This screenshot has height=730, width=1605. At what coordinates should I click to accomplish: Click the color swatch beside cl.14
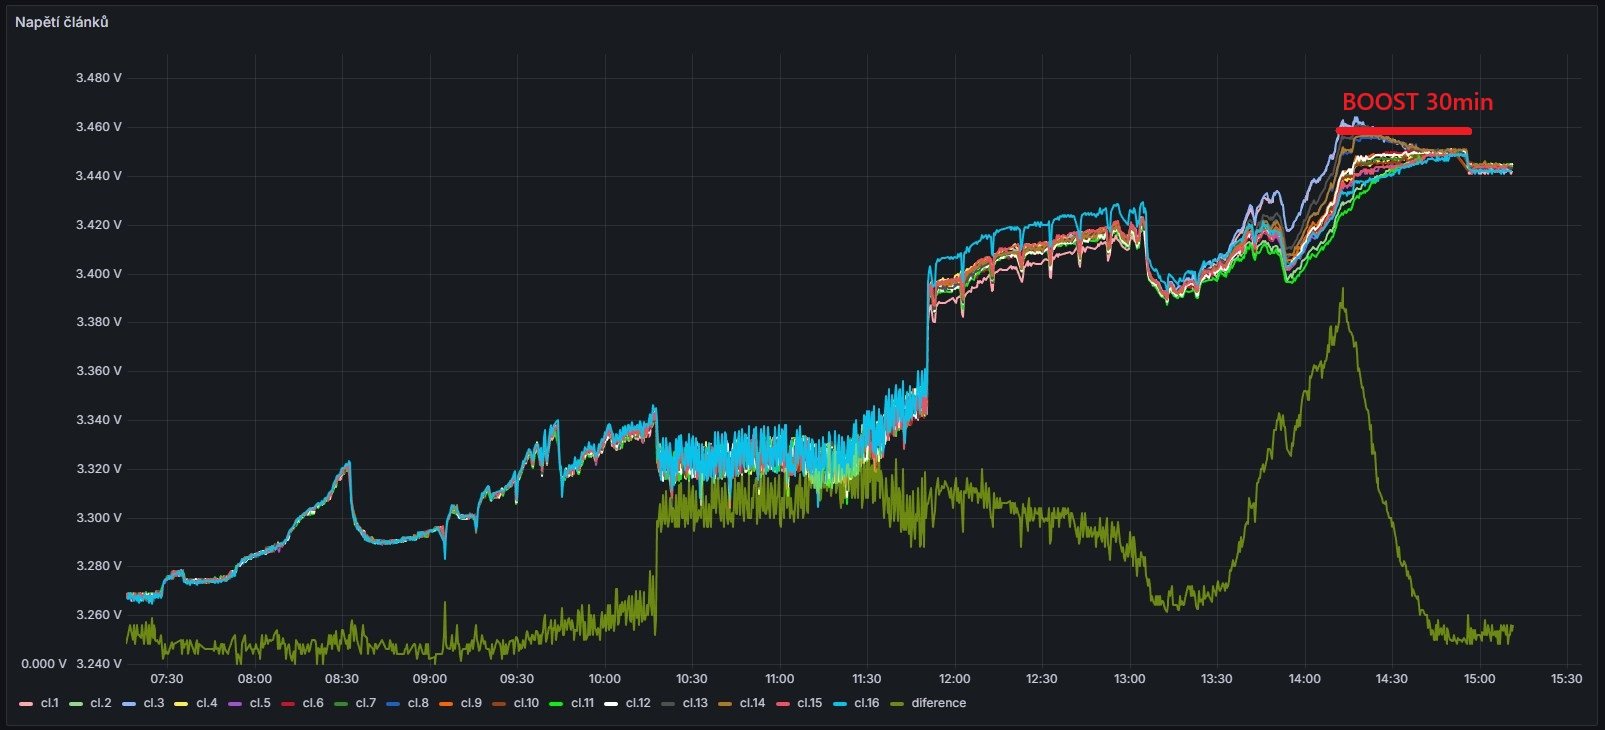tap(725, 704)
